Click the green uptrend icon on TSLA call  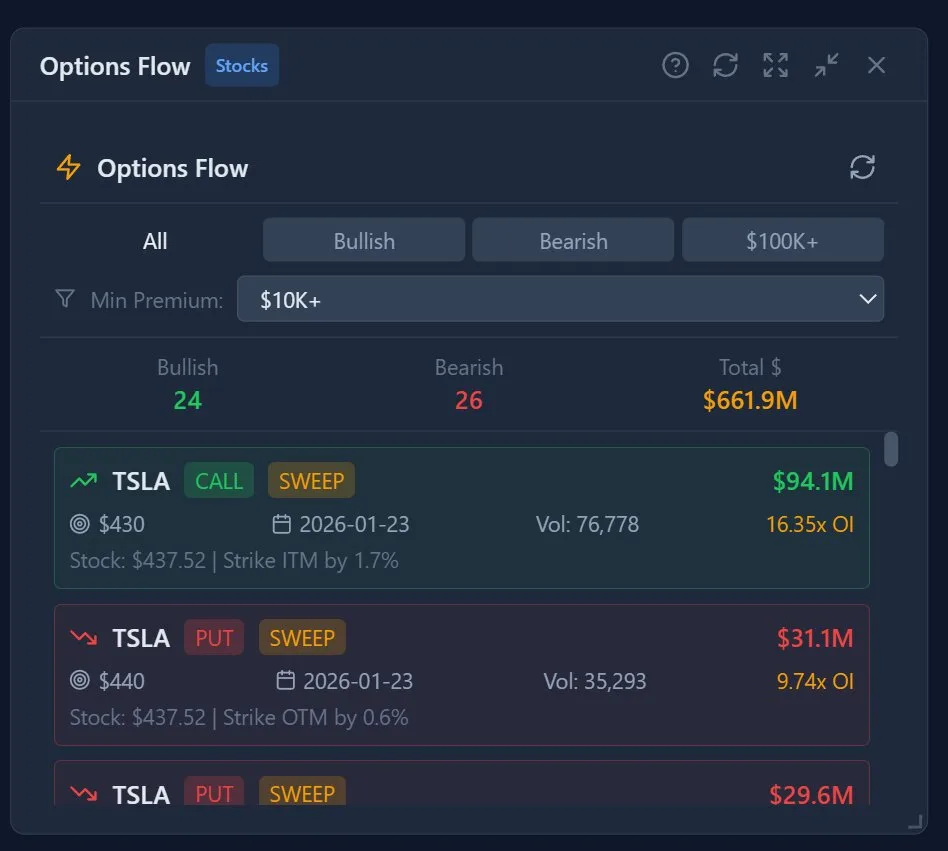(x=83, y=481)
